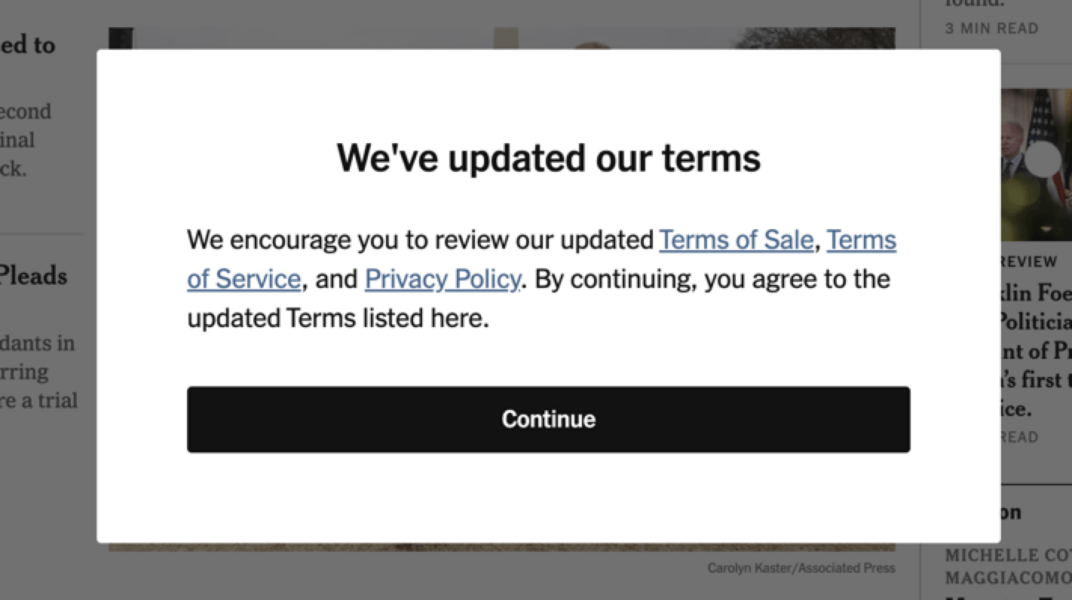
Task: Click the 3 MIN READ label
Action: (x=991, y=28)
